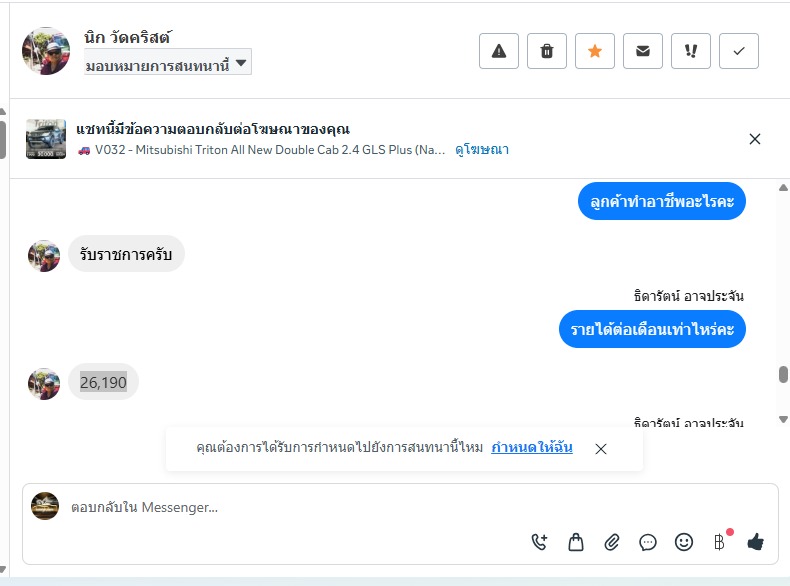Click the กำหนดให้ฉัน assign-to-me link
The image size is (790, 586).
click(x=532, y=447)
